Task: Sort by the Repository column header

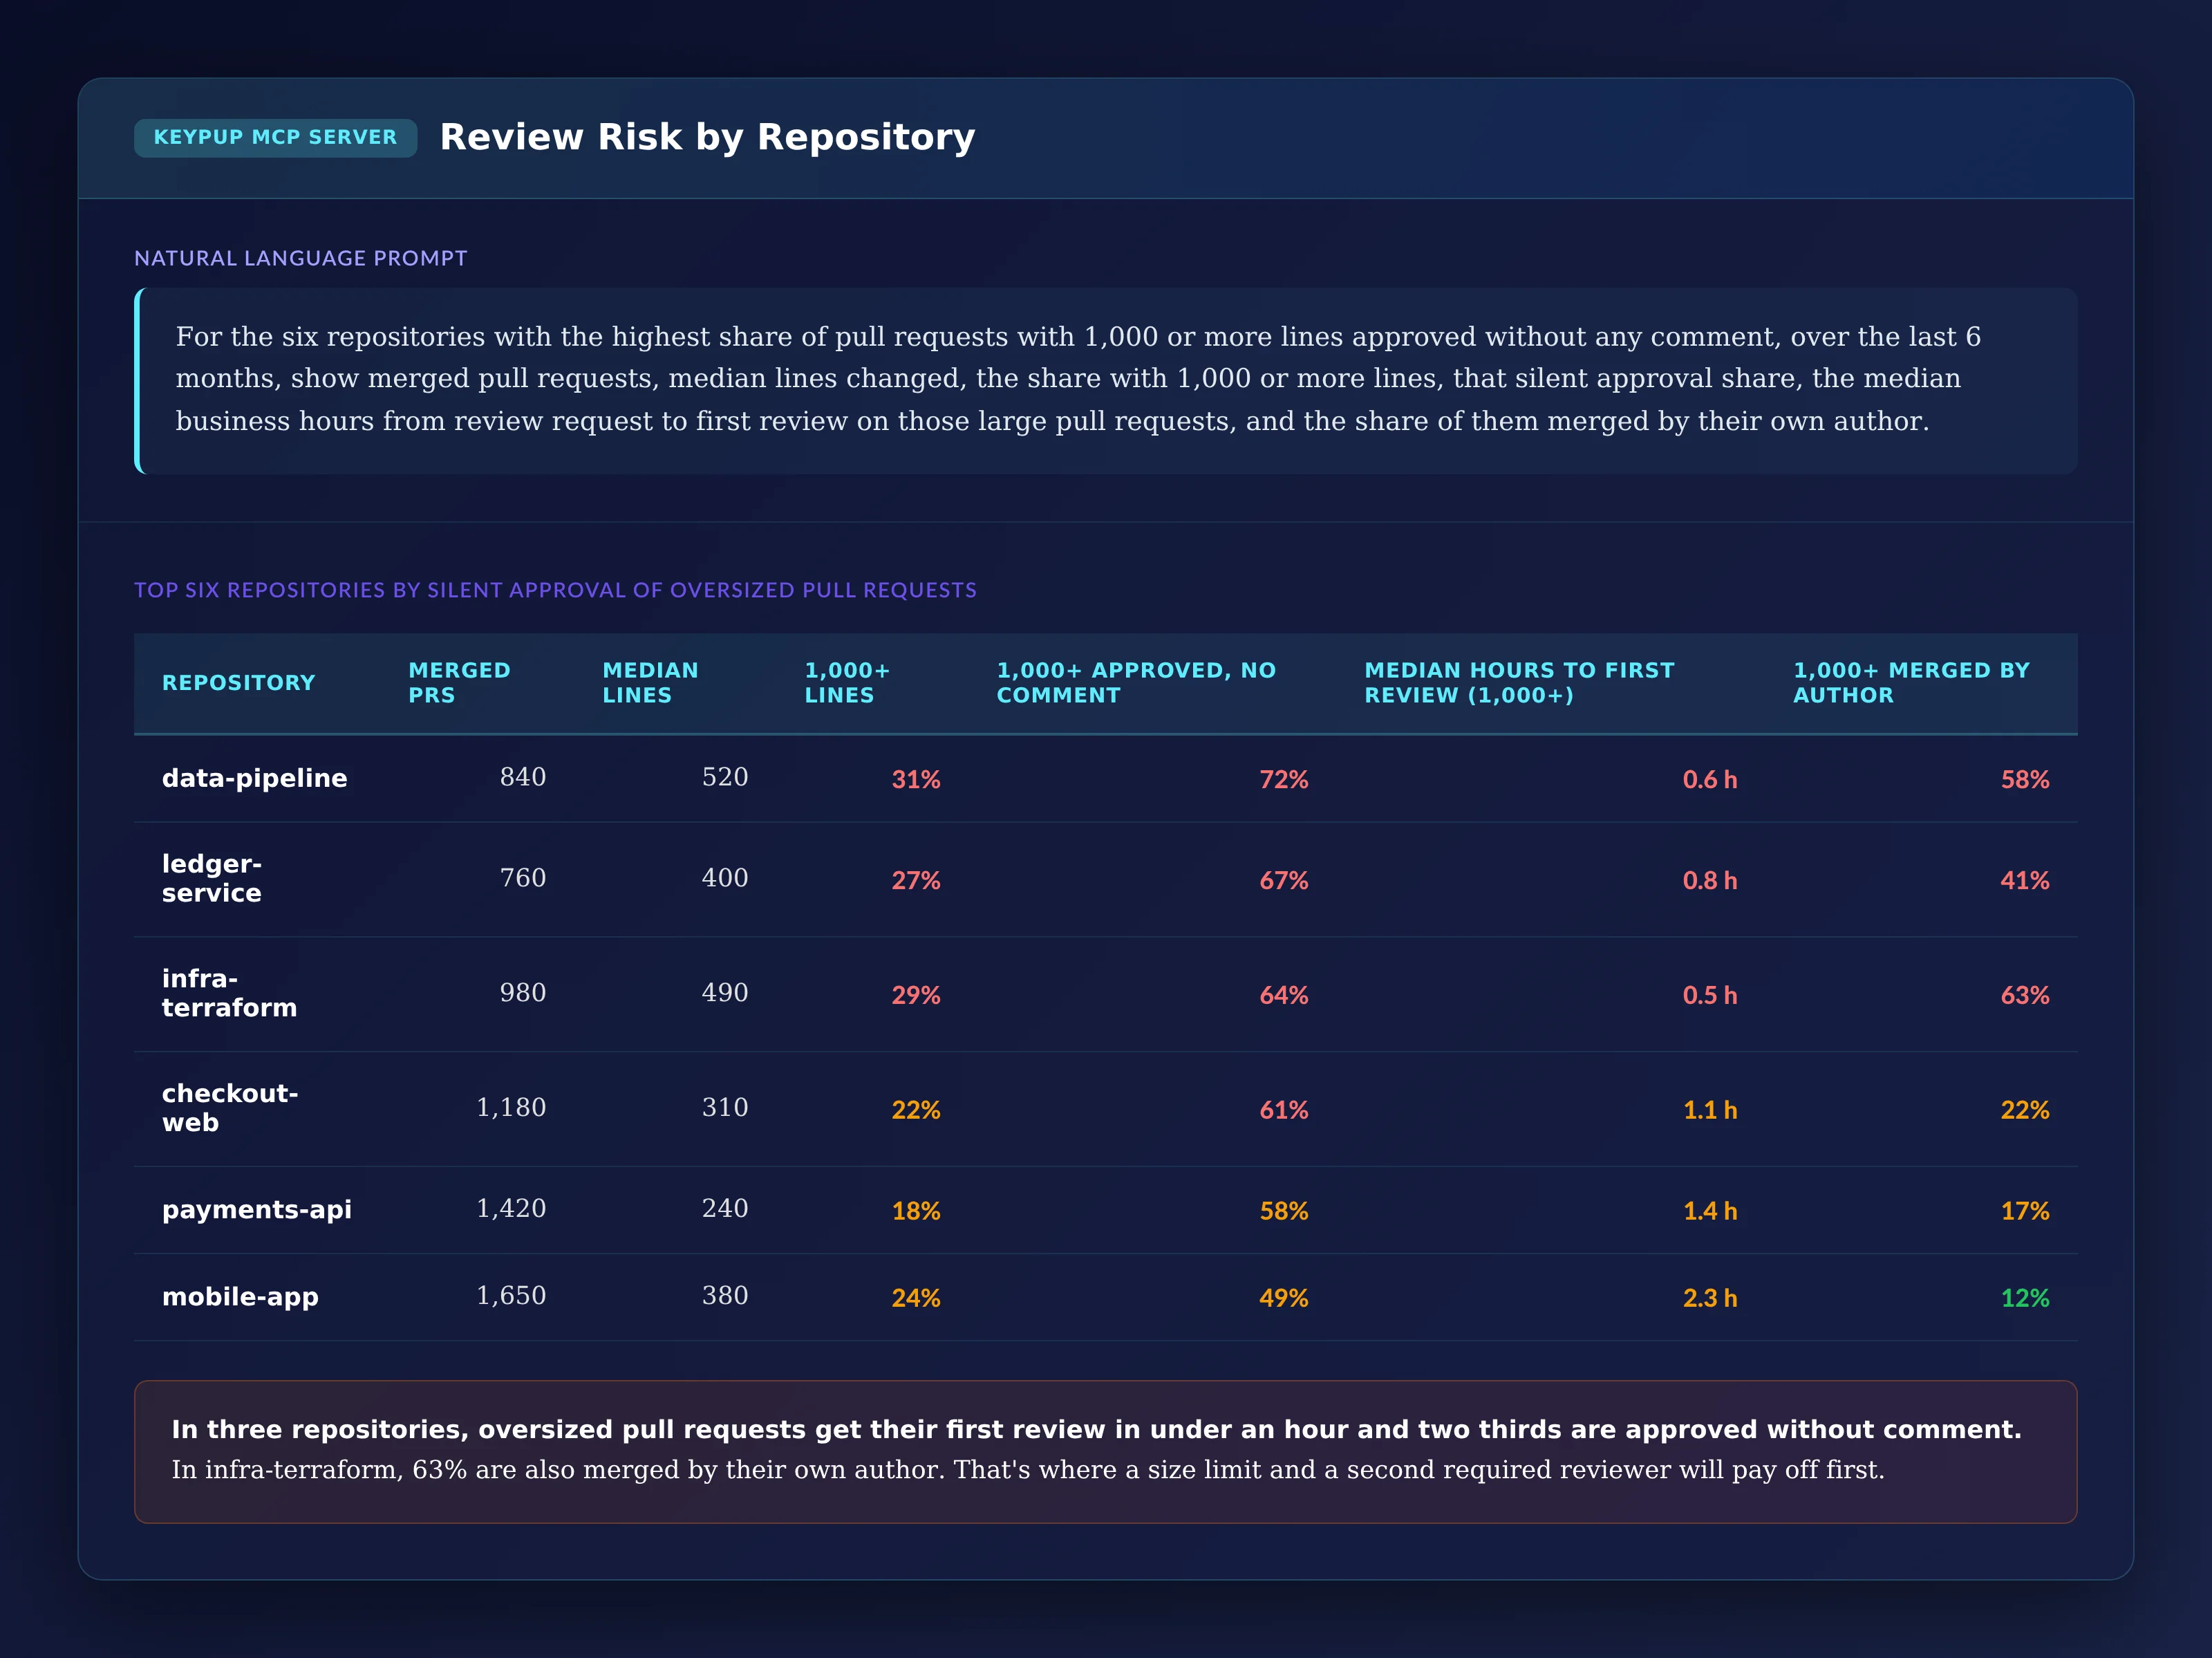Action: point(239,683)
